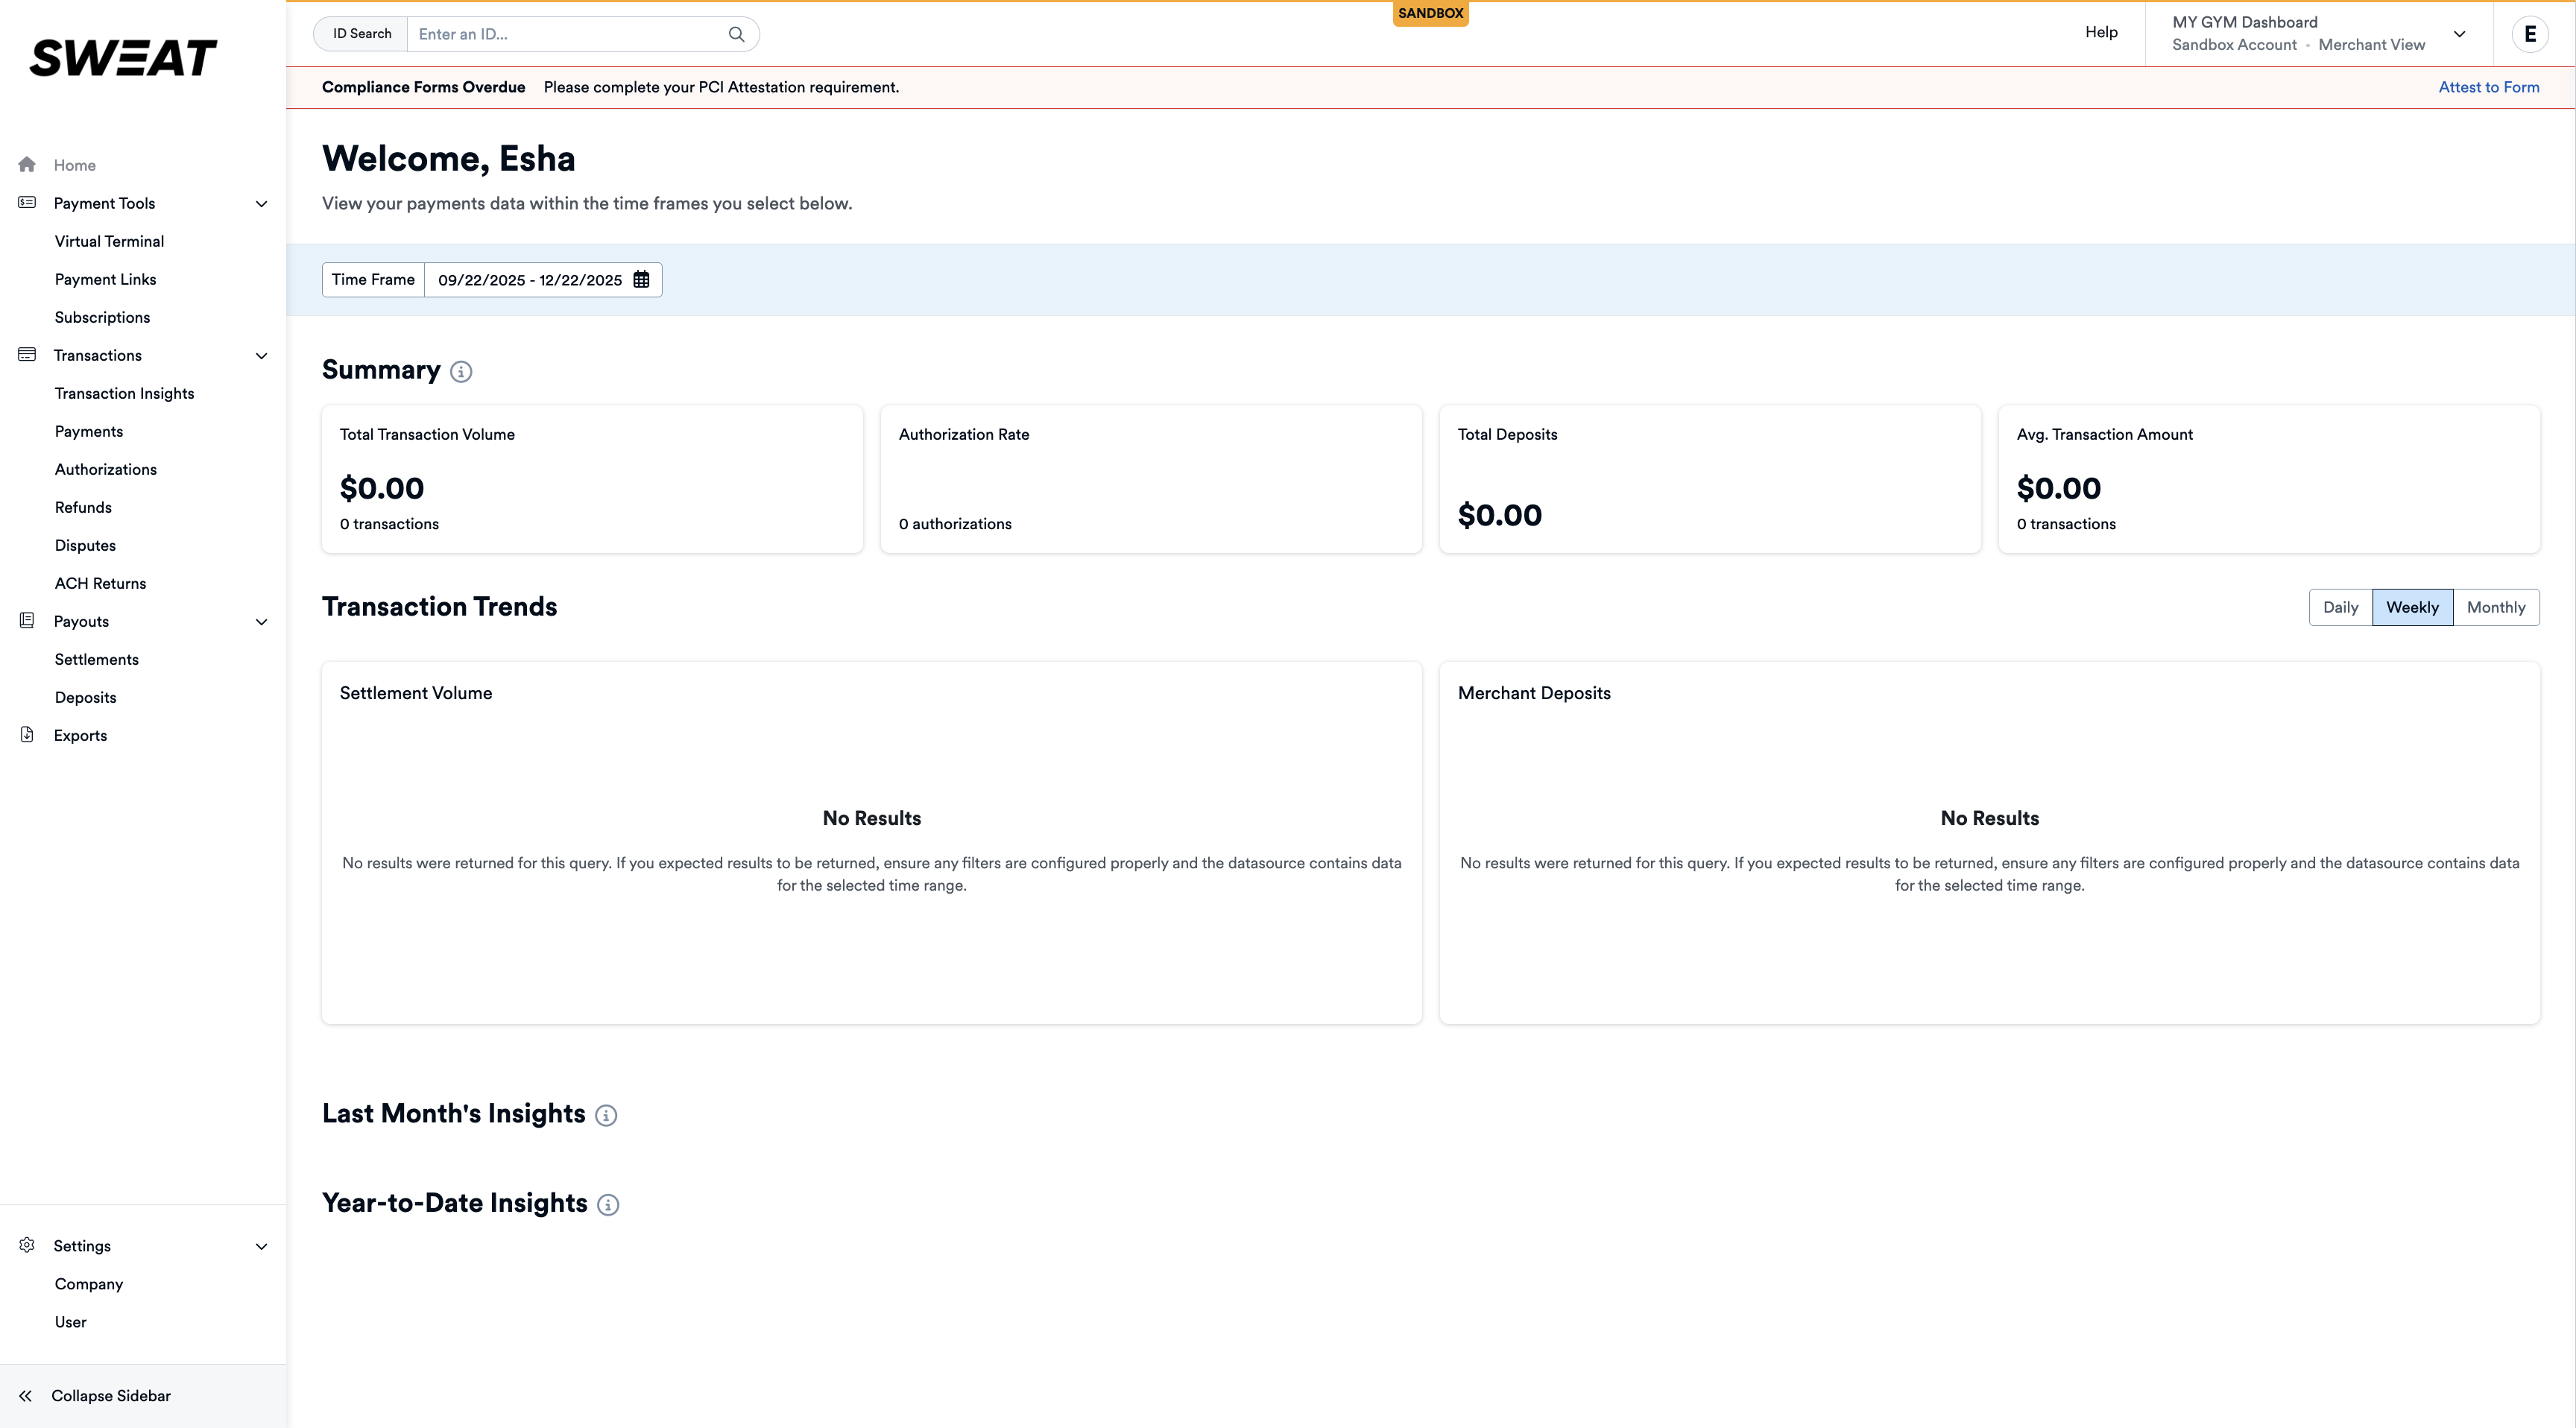This screenshot has width=2576, height=1428.
Task: Collapse the Payment Tools section chevron
Action: click(262, 204)
